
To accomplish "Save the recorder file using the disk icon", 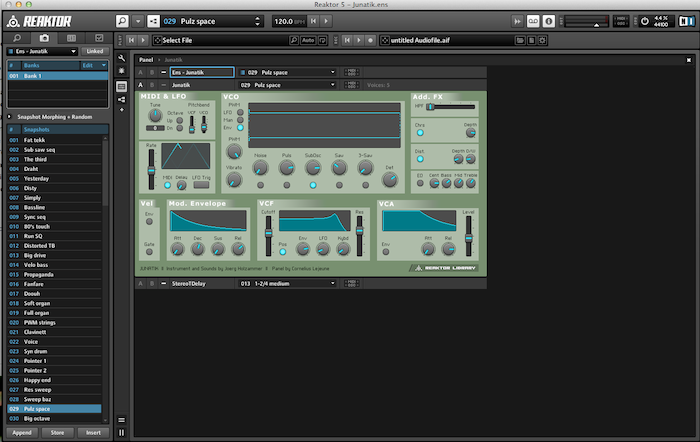I will 531,40.
